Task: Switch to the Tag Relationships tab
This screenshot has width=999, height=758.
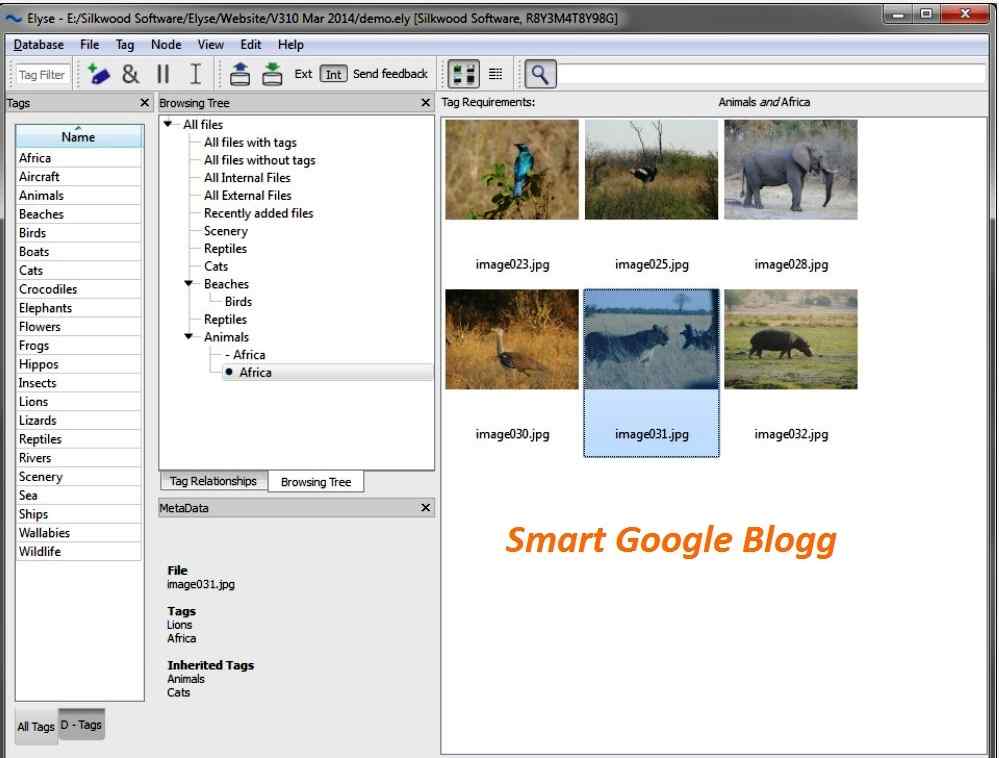Action: click(212, 481)
